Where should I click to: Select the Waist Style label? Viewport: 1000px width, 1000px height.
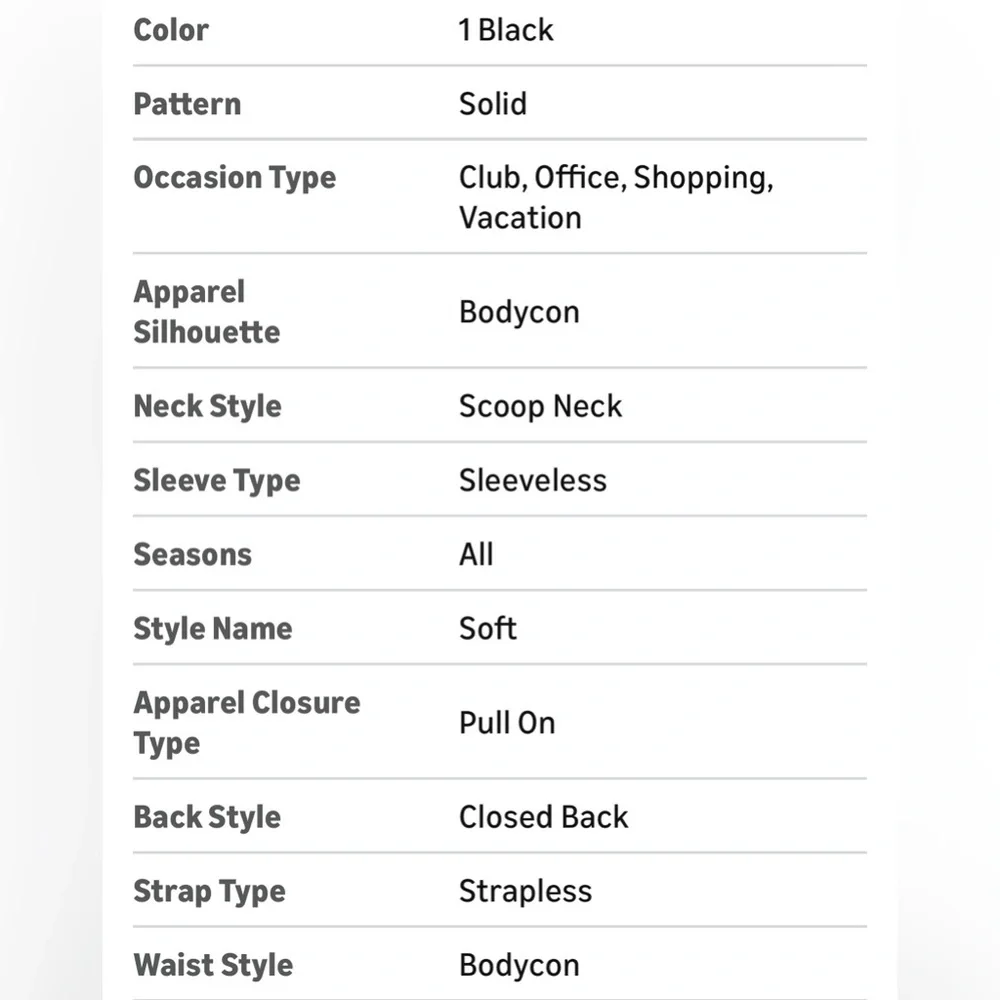[x=213, y=966]
